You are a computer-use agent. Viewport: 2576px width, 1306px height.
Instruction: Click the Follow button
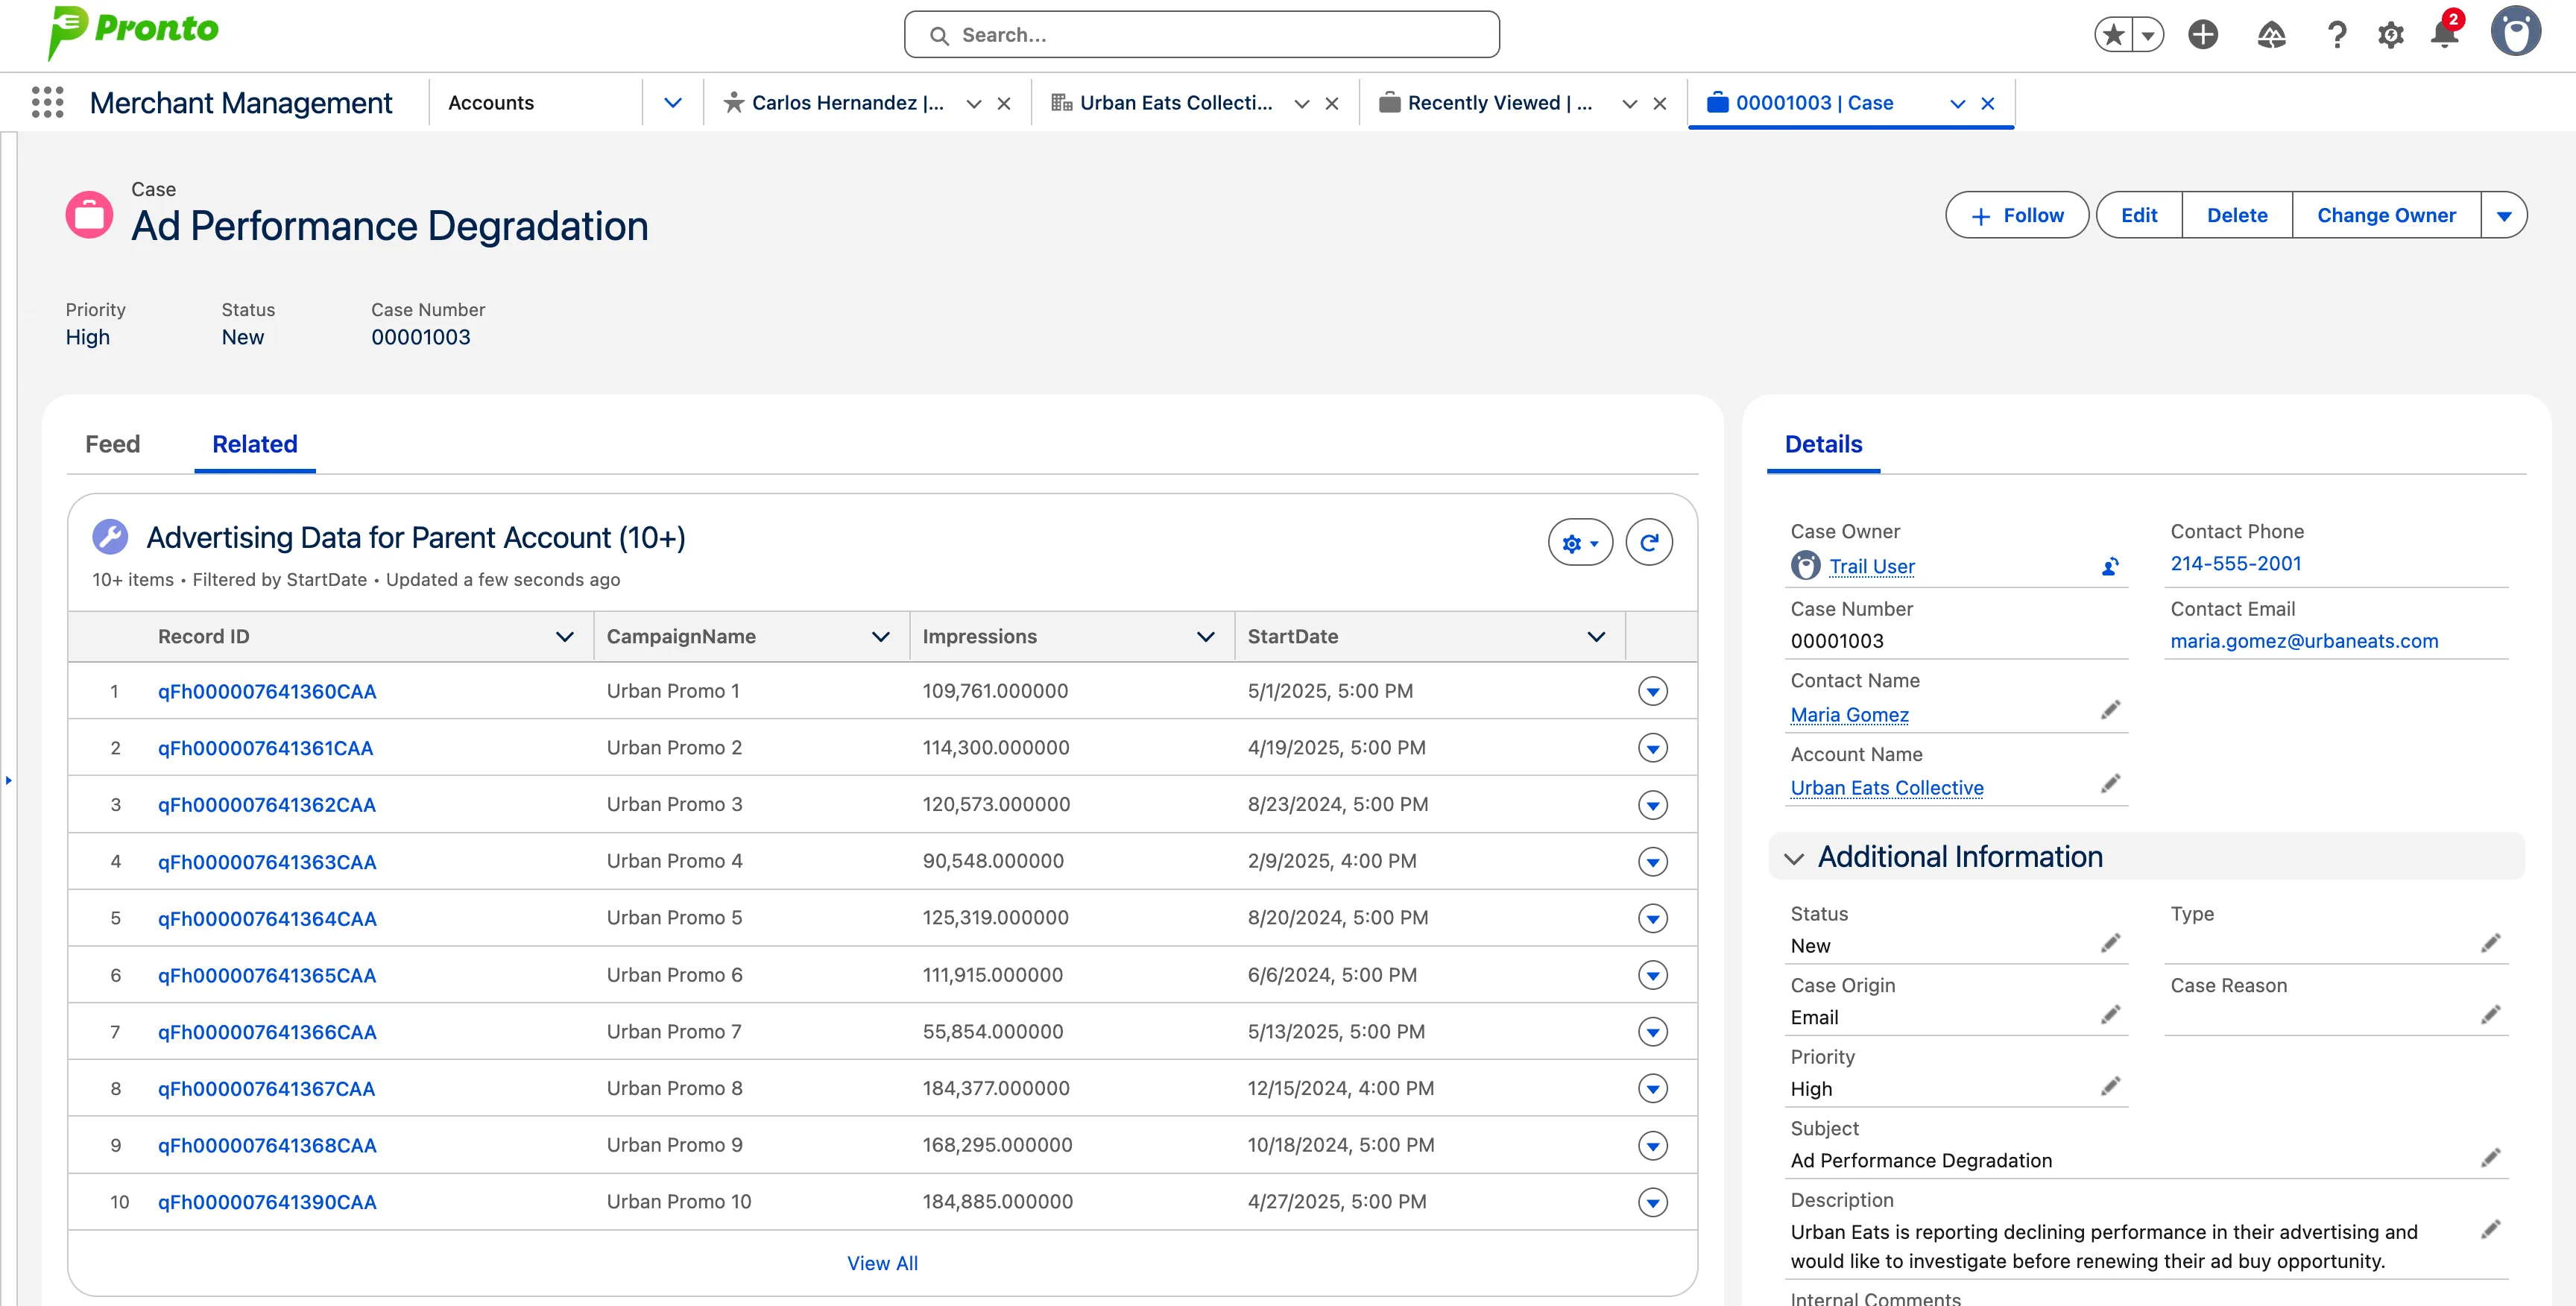(2016, 216)
